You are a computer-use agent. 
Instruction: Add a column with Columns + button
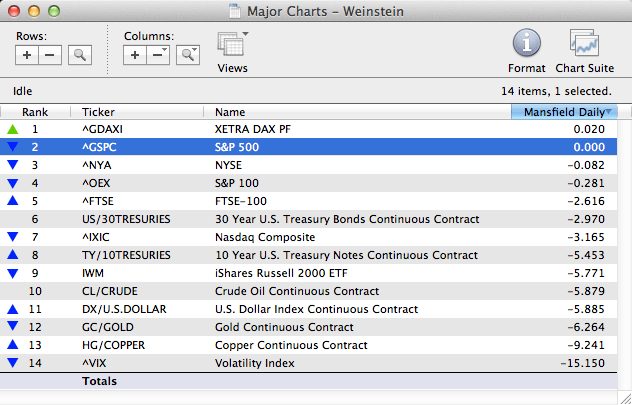pyautogui.click(x=136, y=55)
